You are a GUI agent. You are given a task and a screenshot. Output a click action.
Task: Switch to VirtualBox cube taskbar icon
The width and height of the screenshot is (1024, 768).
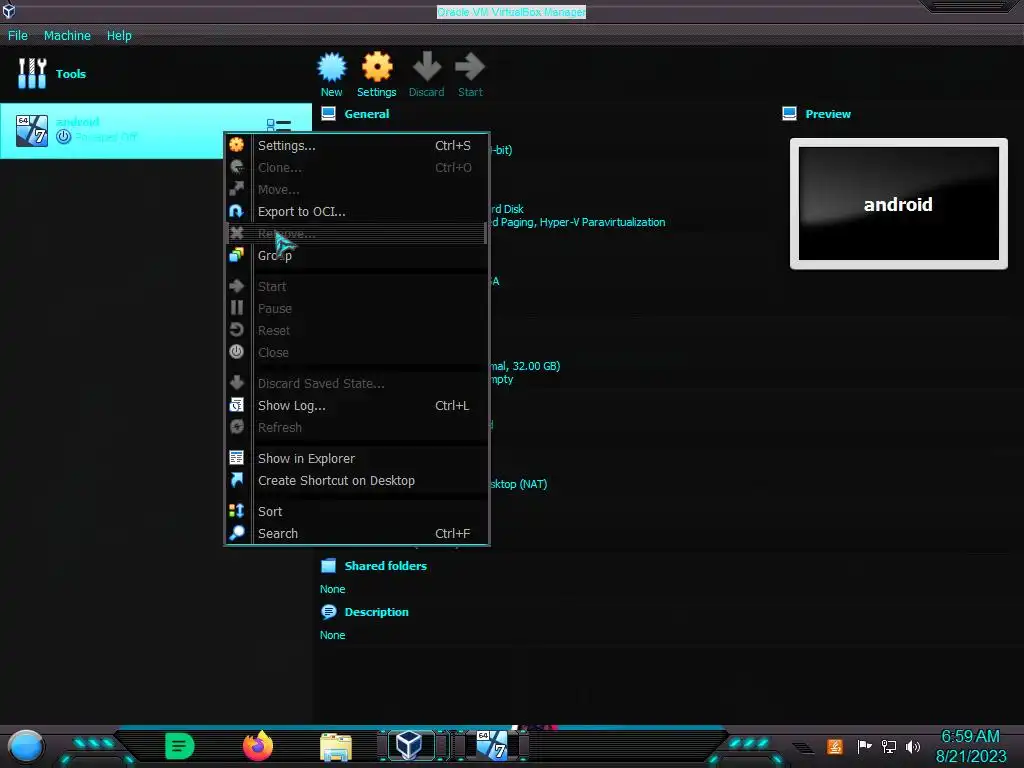pos(409,745)
